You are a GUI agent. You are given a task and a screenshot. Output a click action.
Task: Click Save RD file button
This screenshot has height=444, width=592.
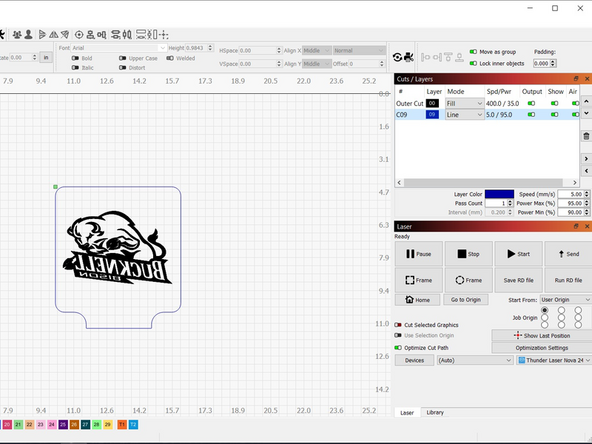point(518,280)
